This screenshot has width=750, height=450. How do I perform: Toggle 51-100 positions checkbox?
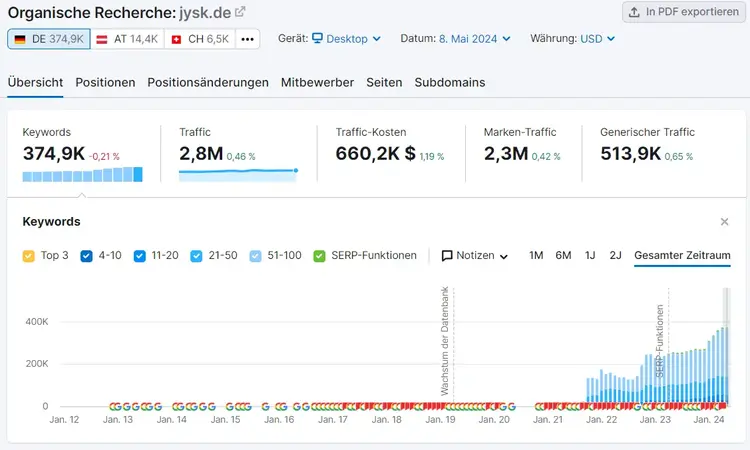[255, 256]
